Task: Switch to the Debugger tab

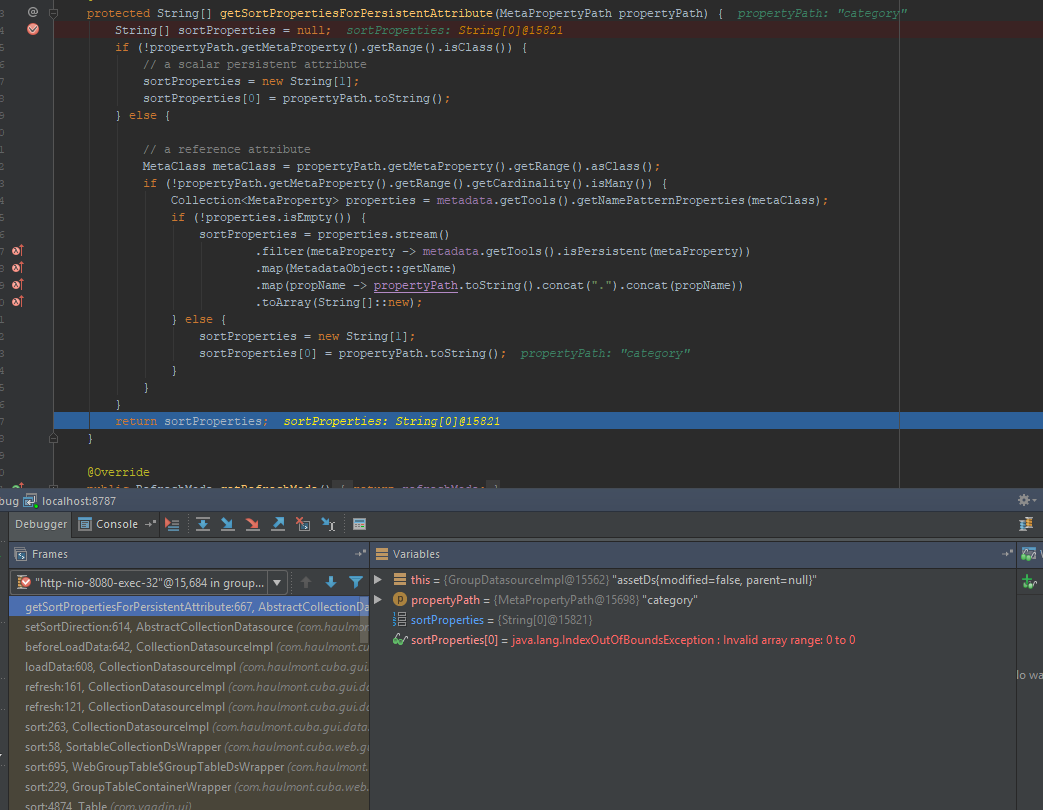Action: tap(41, 524)
